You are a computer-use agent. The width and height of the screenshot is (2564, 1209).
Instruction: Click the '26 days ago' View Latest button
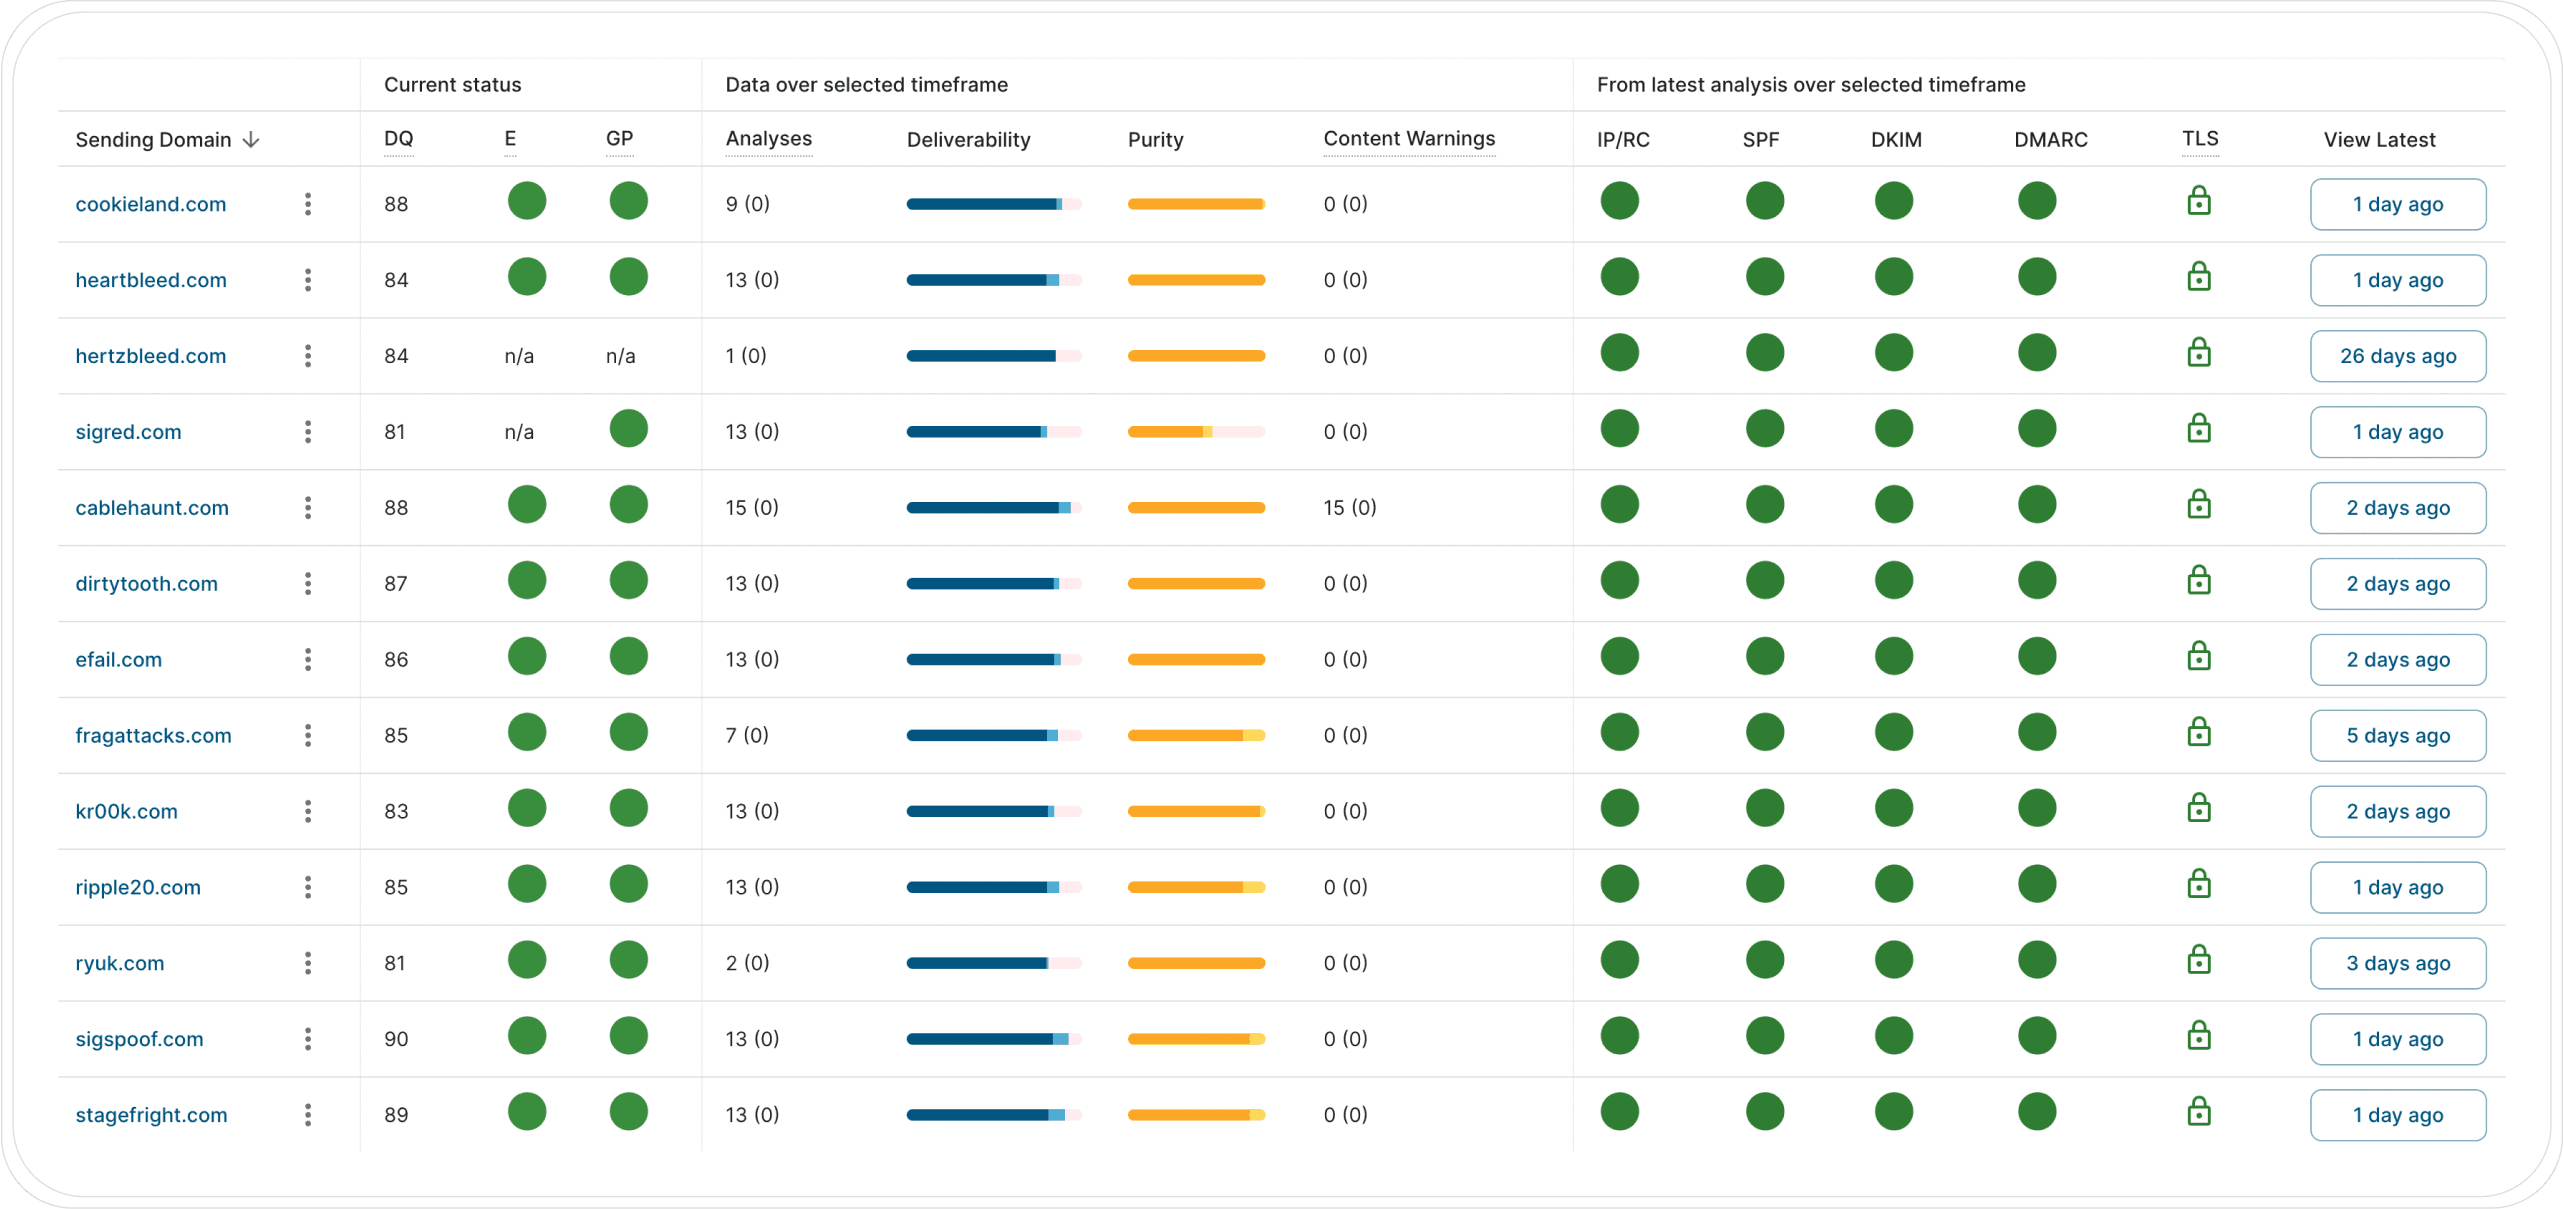[2397, 356]
